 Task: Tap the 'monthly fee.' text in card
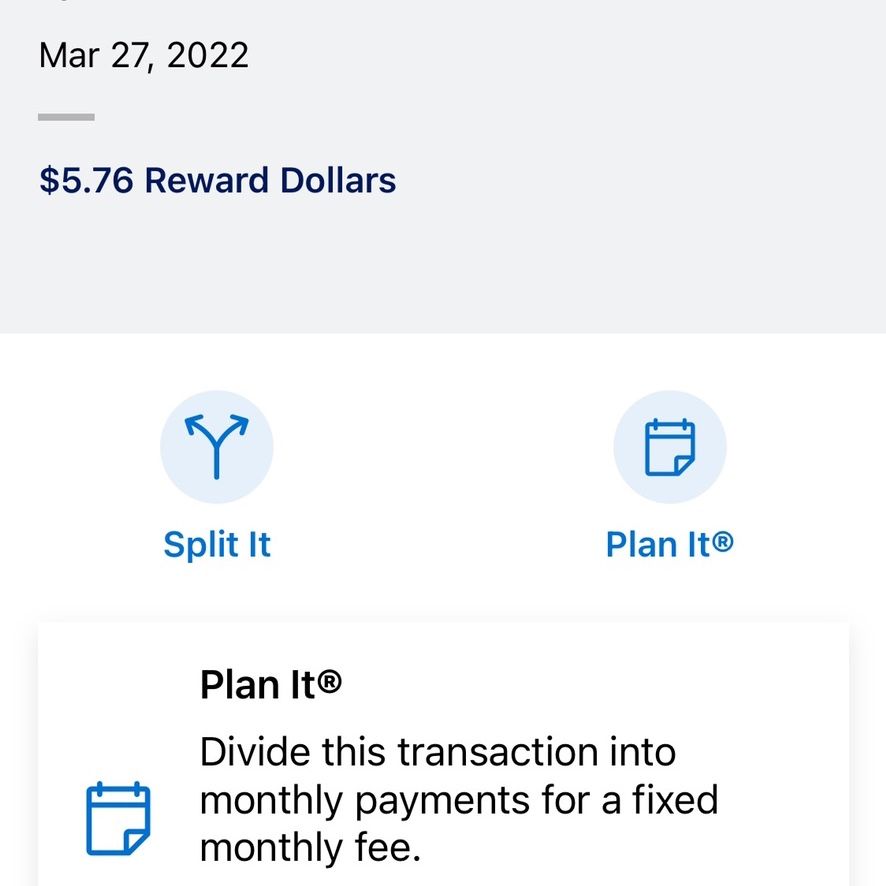click(311, 848)
